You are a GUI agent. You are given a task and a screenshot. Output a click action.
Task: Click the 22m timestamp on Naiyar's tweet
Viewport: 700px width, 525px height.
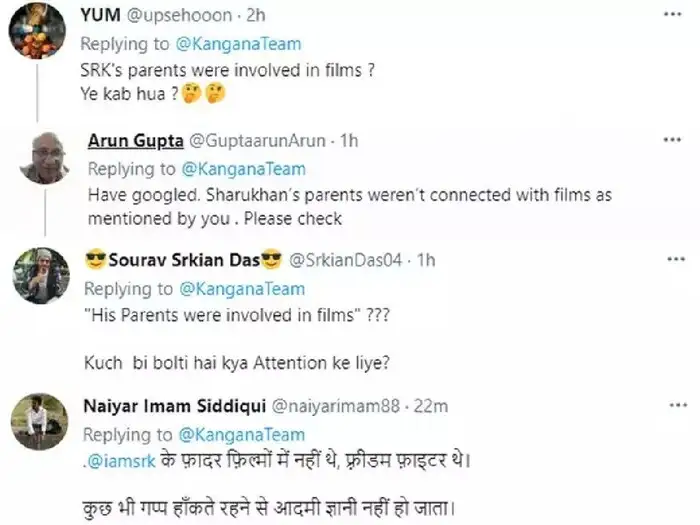(x=431, y=406)
